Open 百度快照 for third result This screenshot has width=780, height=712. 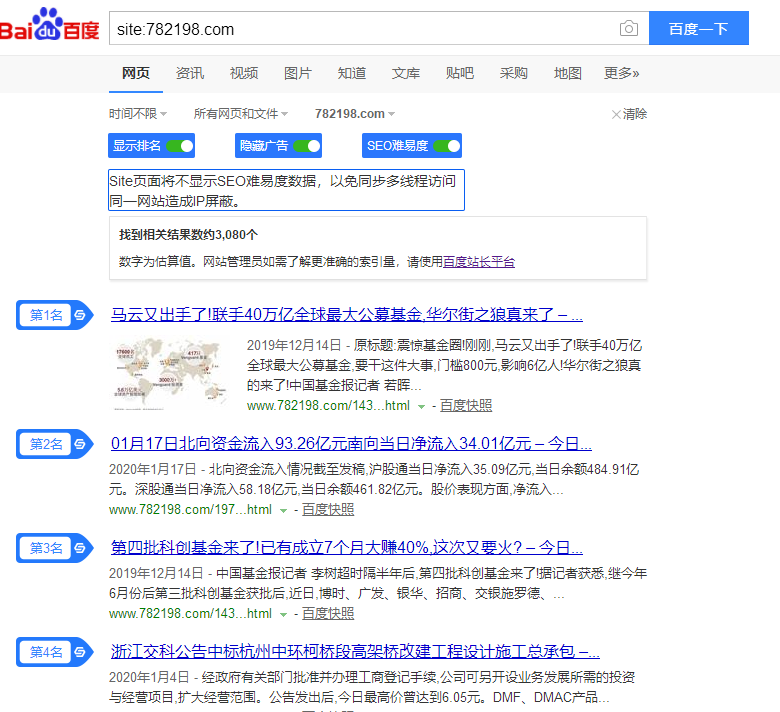[328, 613]
